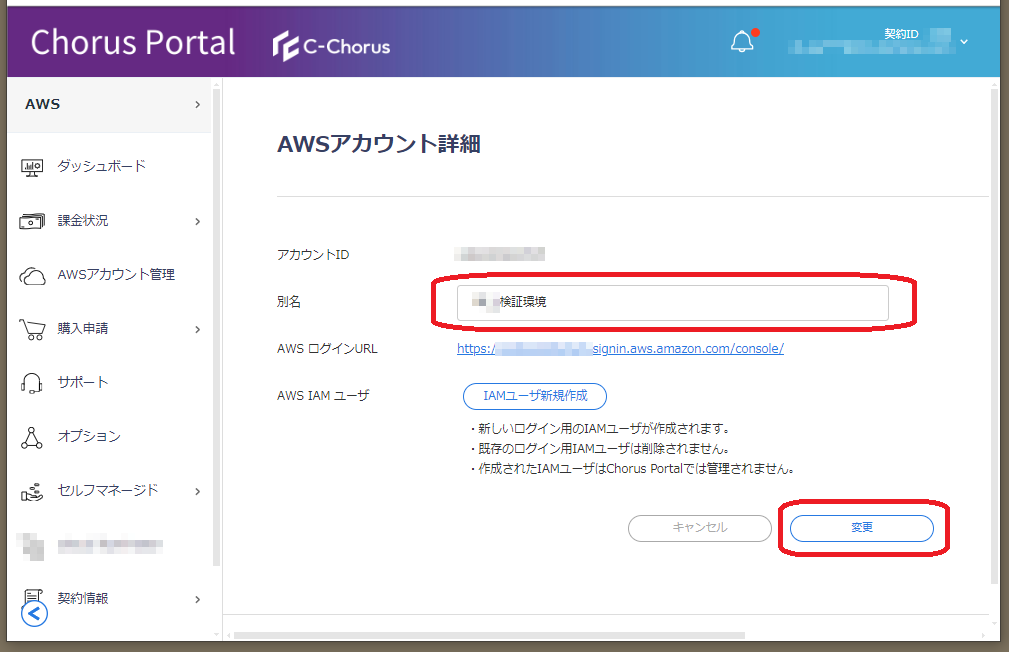The width and height of the screenshot is (1009, 652).
Task: Click the purchase request cart icon
Action: coord(32,329)
